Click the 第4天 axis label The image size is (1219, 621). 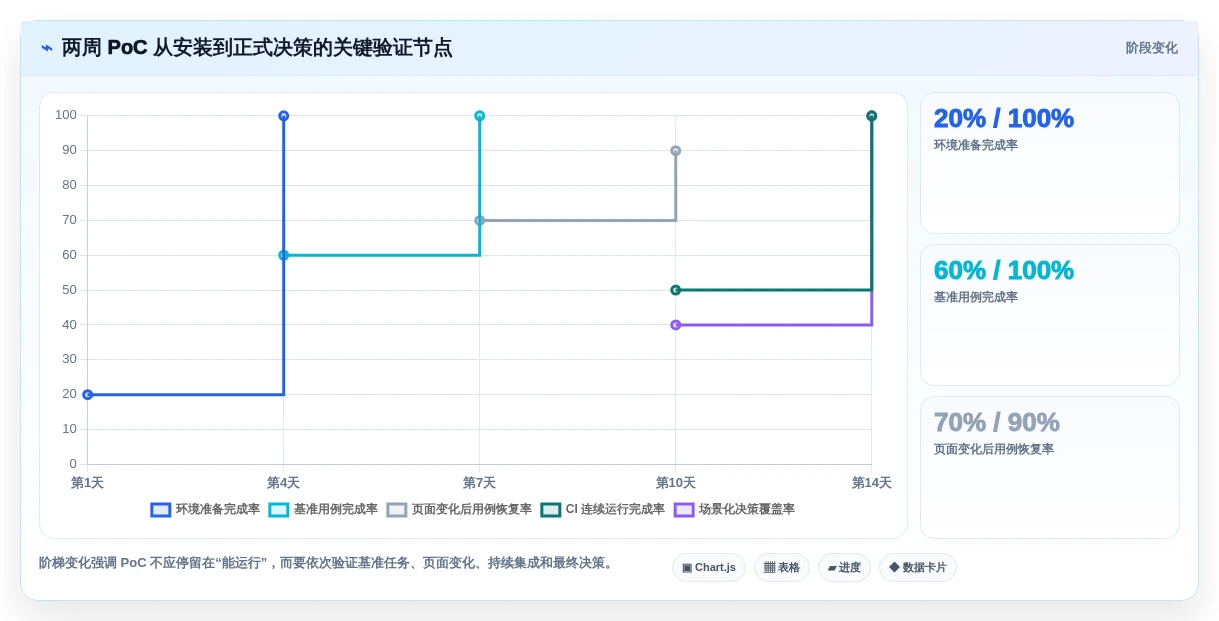tap(283, 483)
